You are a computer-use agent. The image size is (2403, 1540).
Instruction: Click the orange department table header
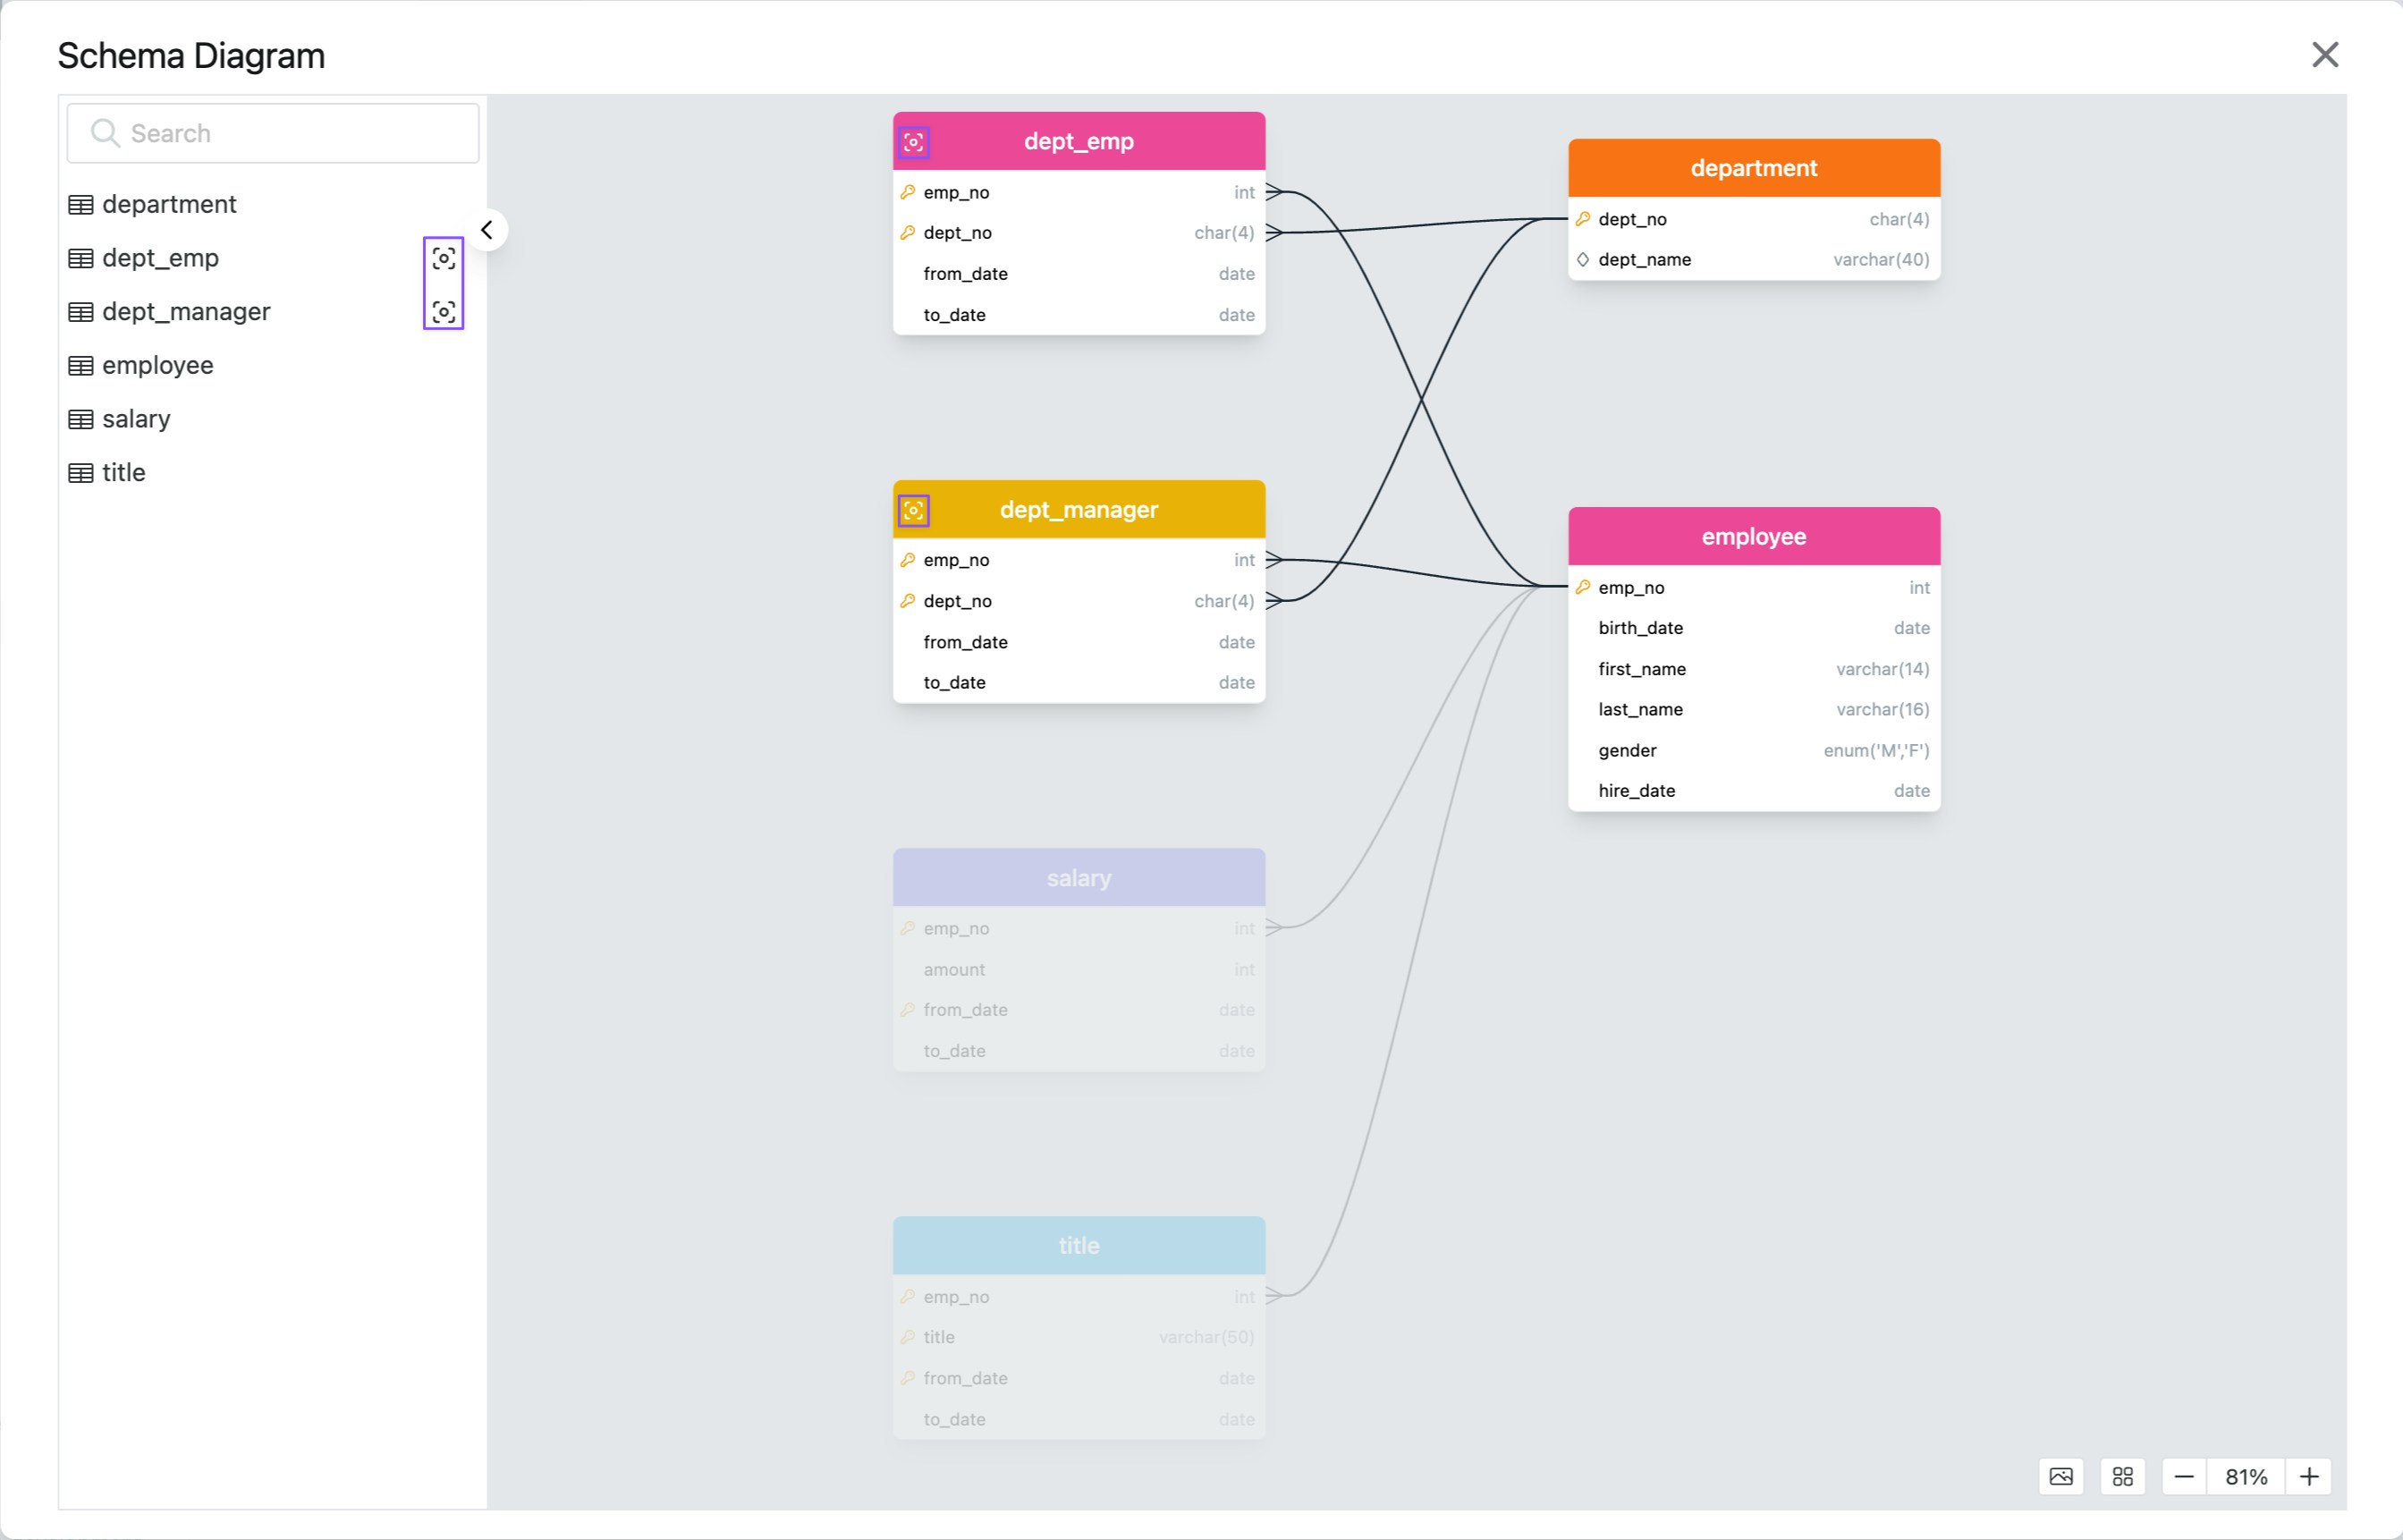(1753, 168)
